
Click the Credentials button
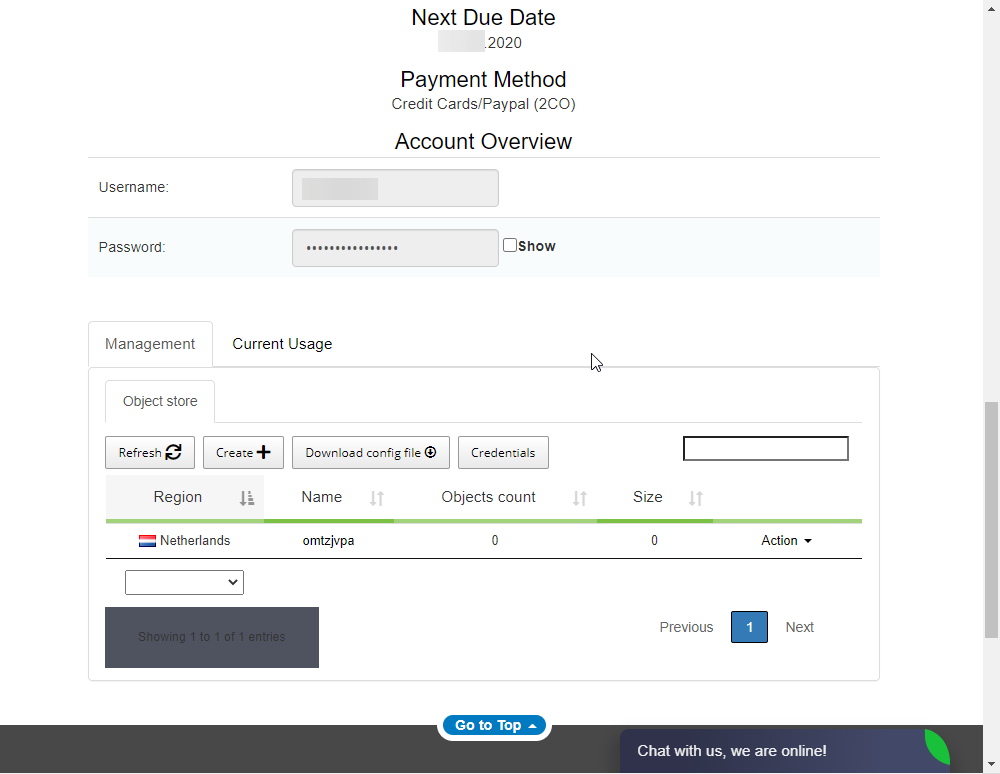point(503,453)
